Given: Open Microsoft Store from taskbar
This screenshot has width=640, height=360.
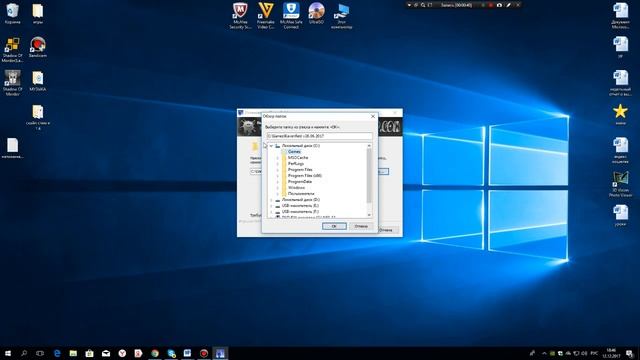Looking at the screenshot, I should tap(89, 353).
